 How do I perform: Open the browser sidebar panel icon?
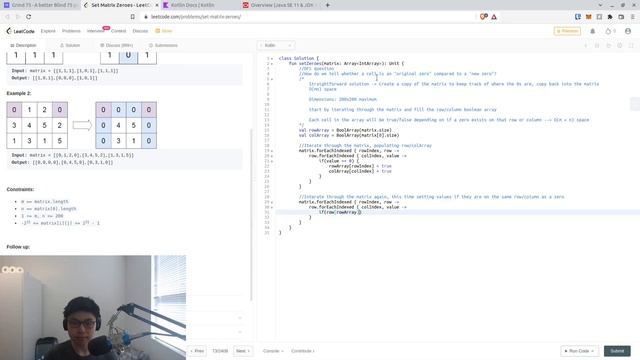click(599, 17)
